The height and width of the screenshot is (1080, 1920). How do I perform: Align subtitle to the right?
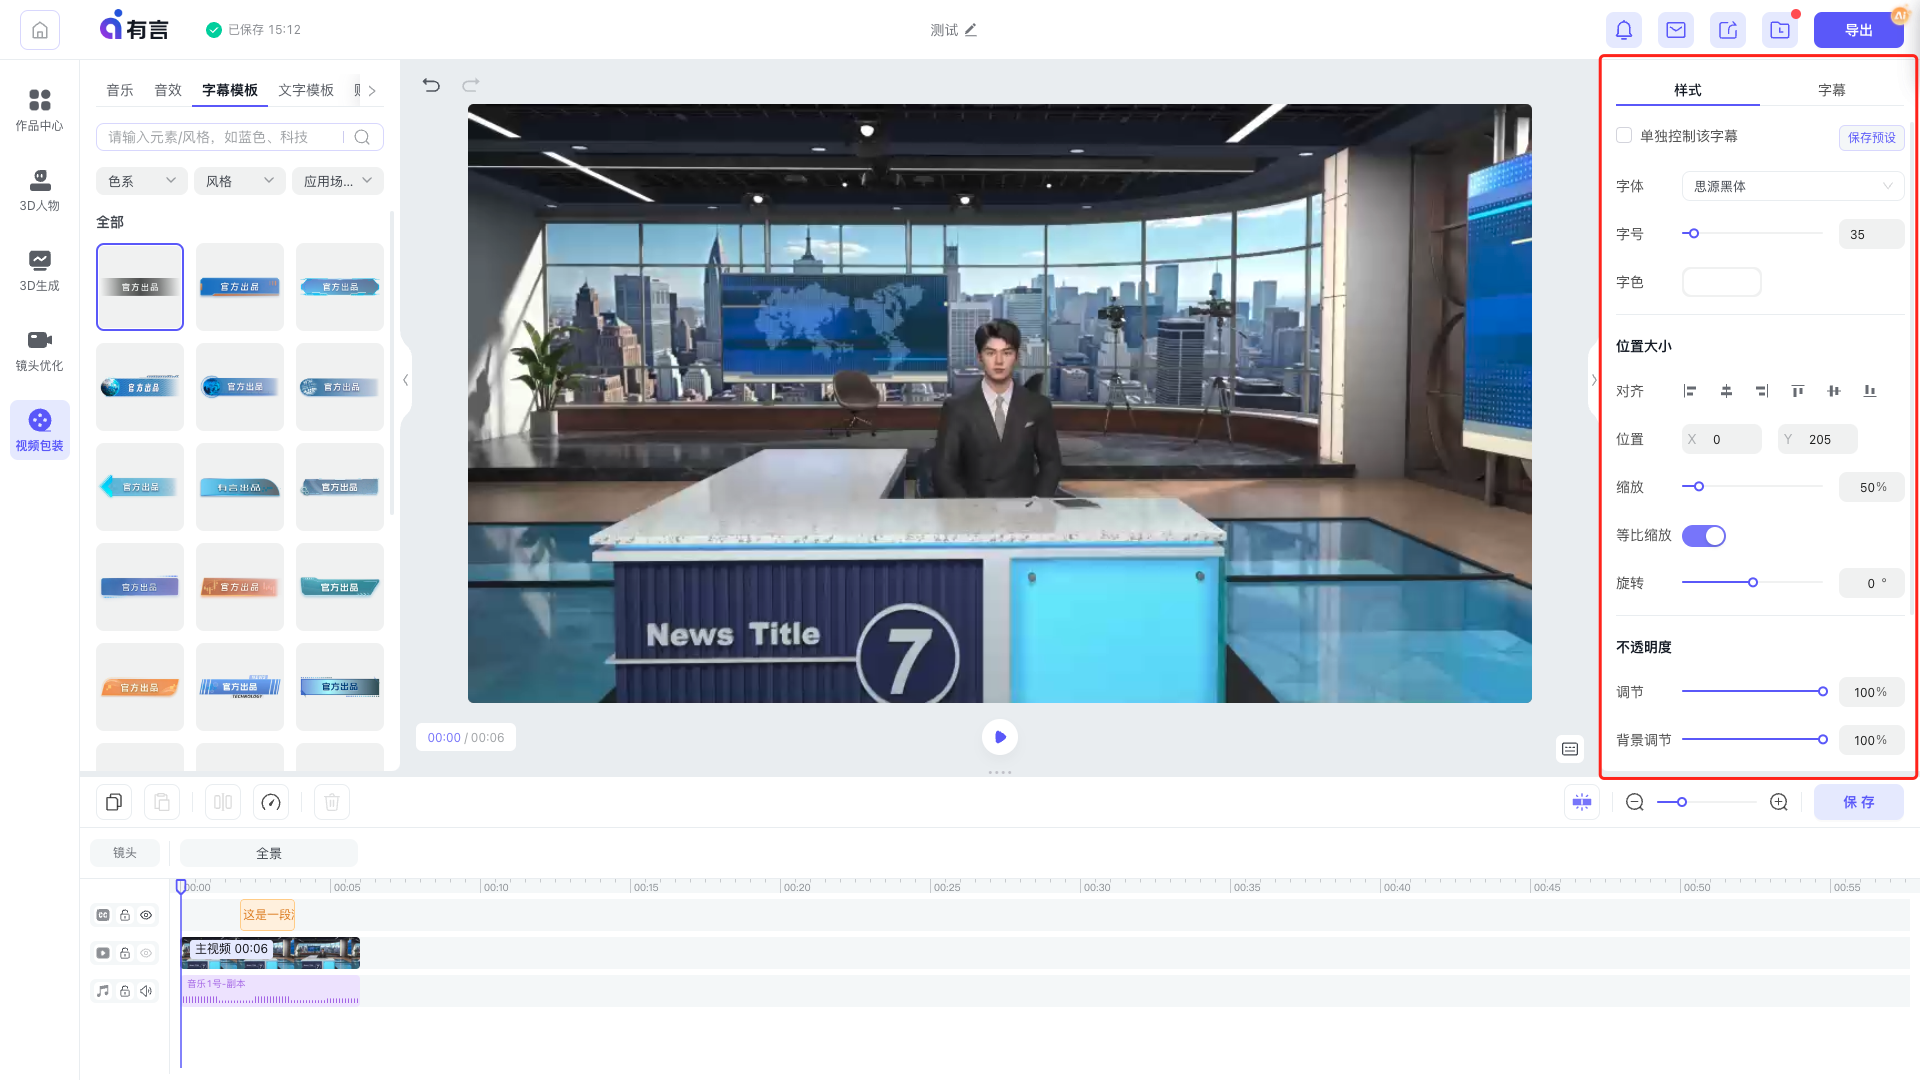click(1762, 391)
